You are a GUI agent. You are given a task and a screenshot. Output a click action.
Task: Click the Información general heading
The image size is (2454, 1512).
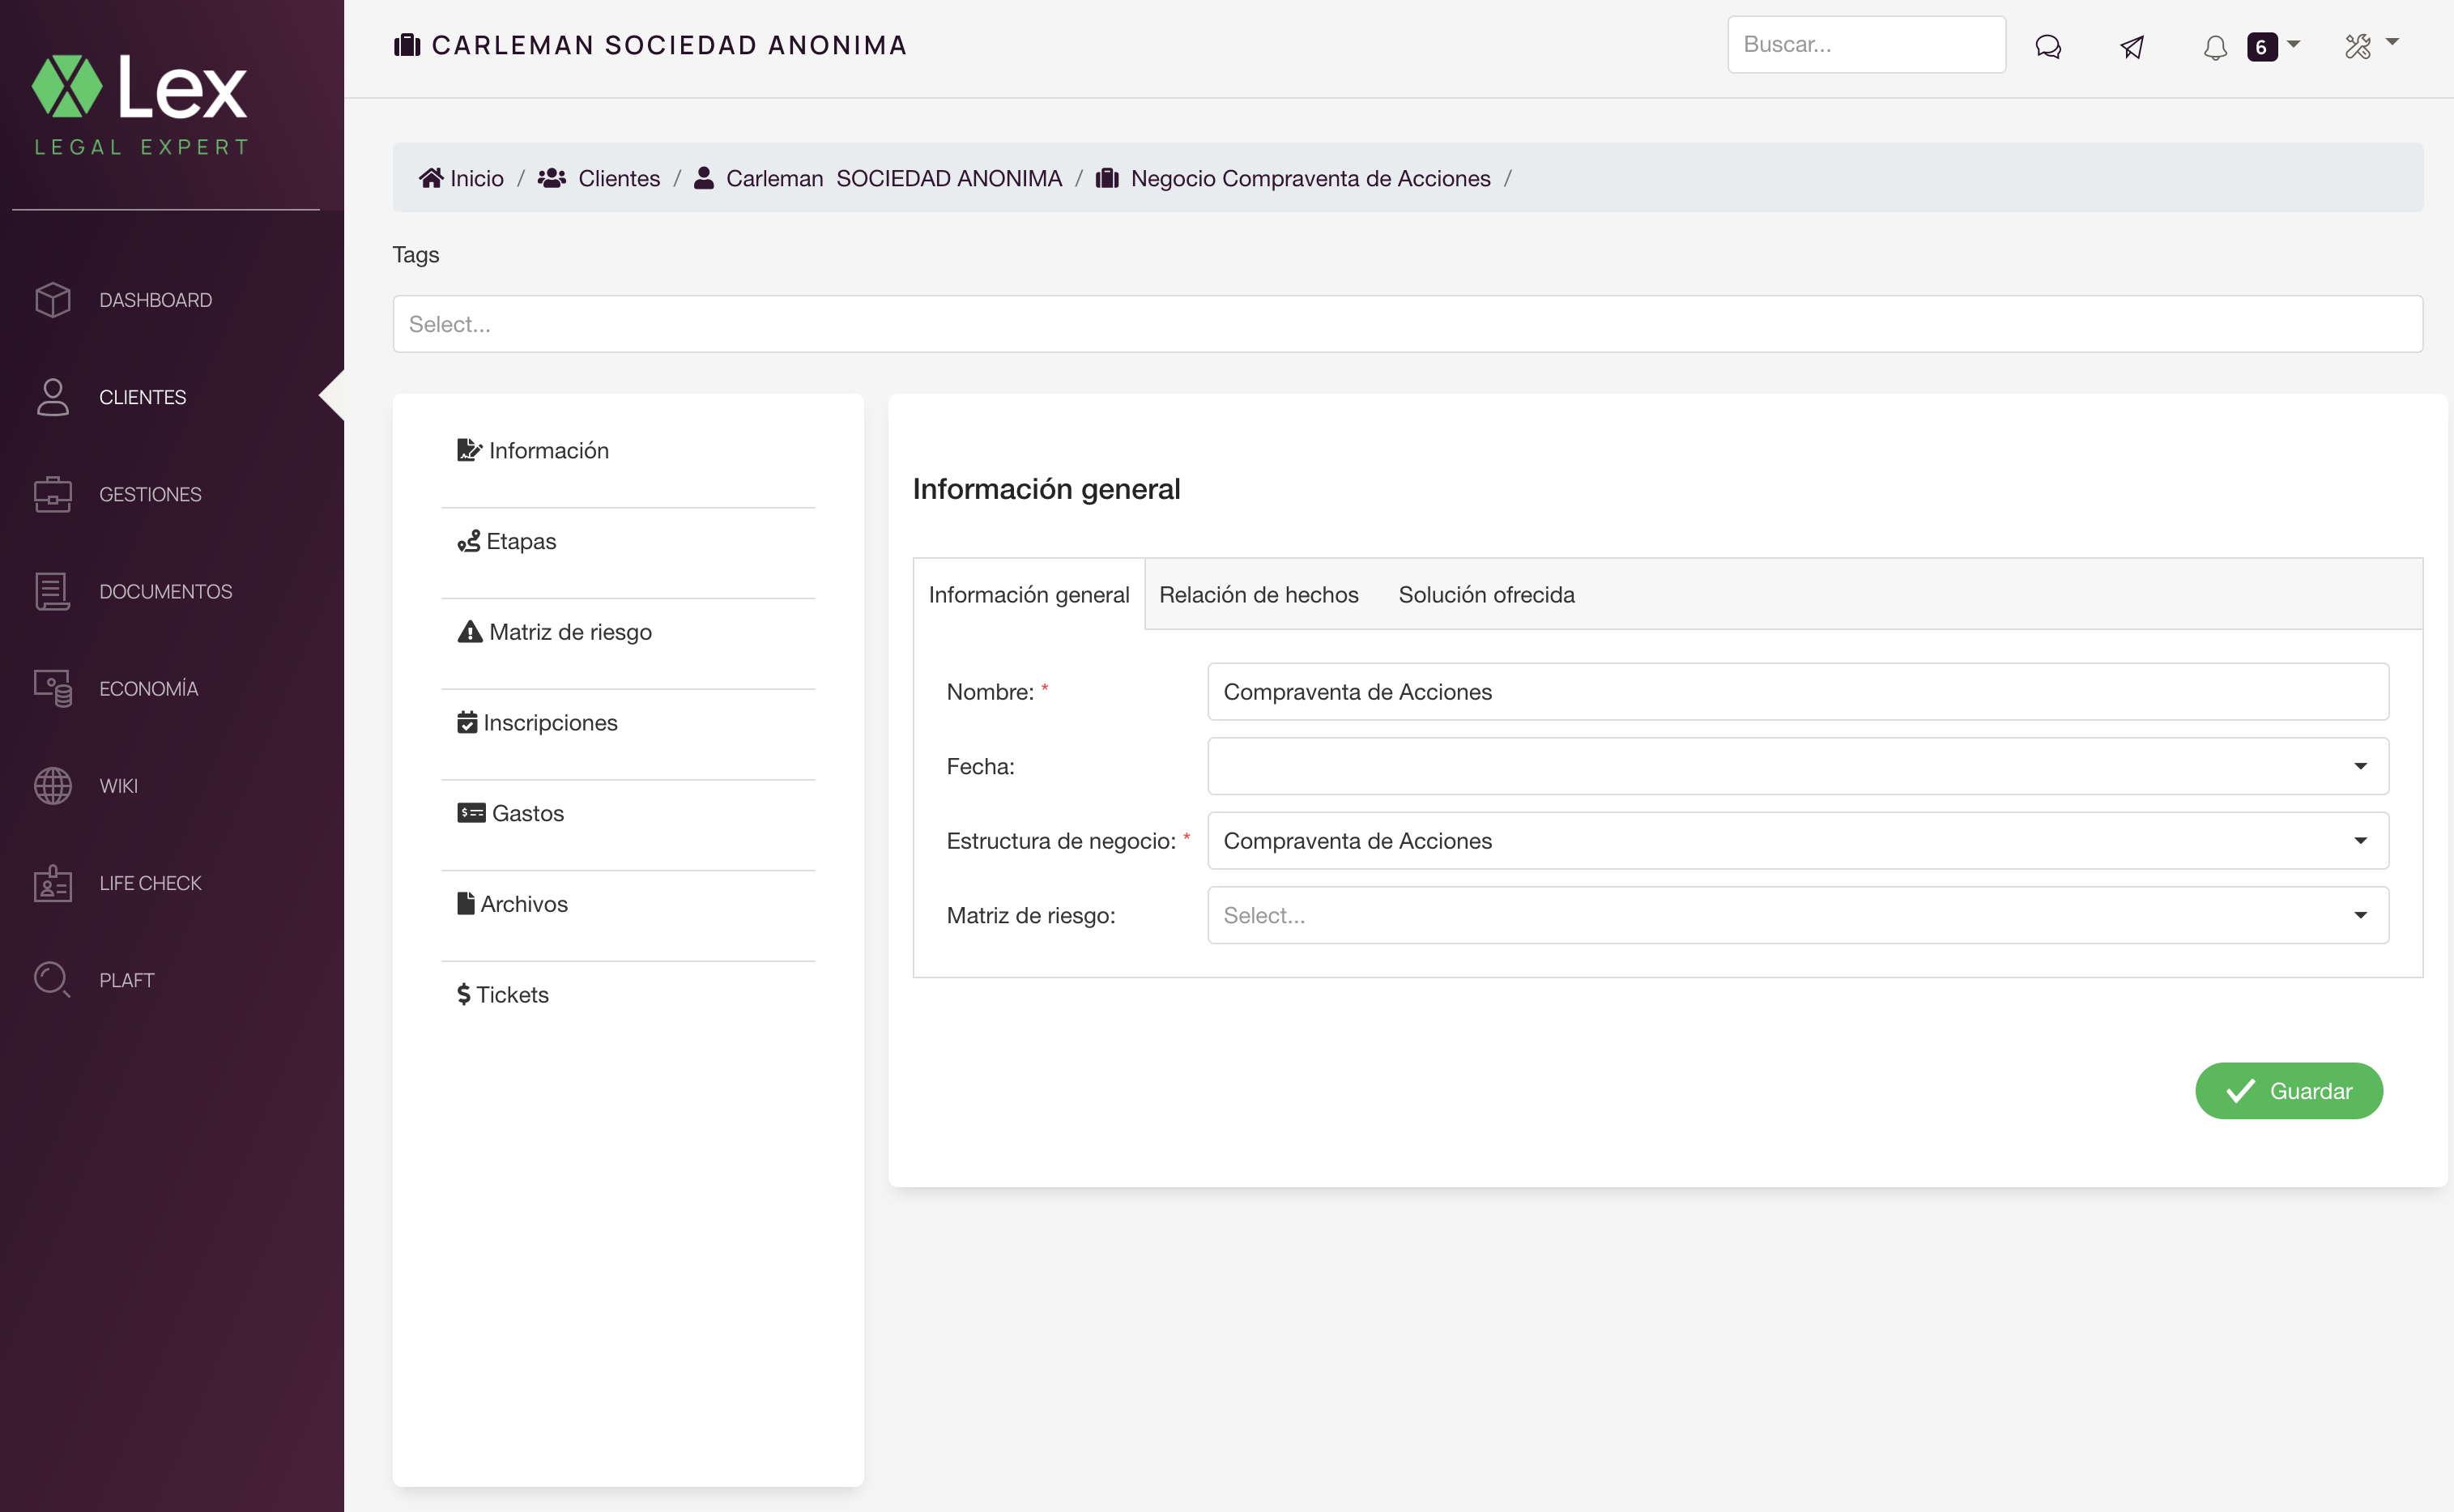point(1046,489)
